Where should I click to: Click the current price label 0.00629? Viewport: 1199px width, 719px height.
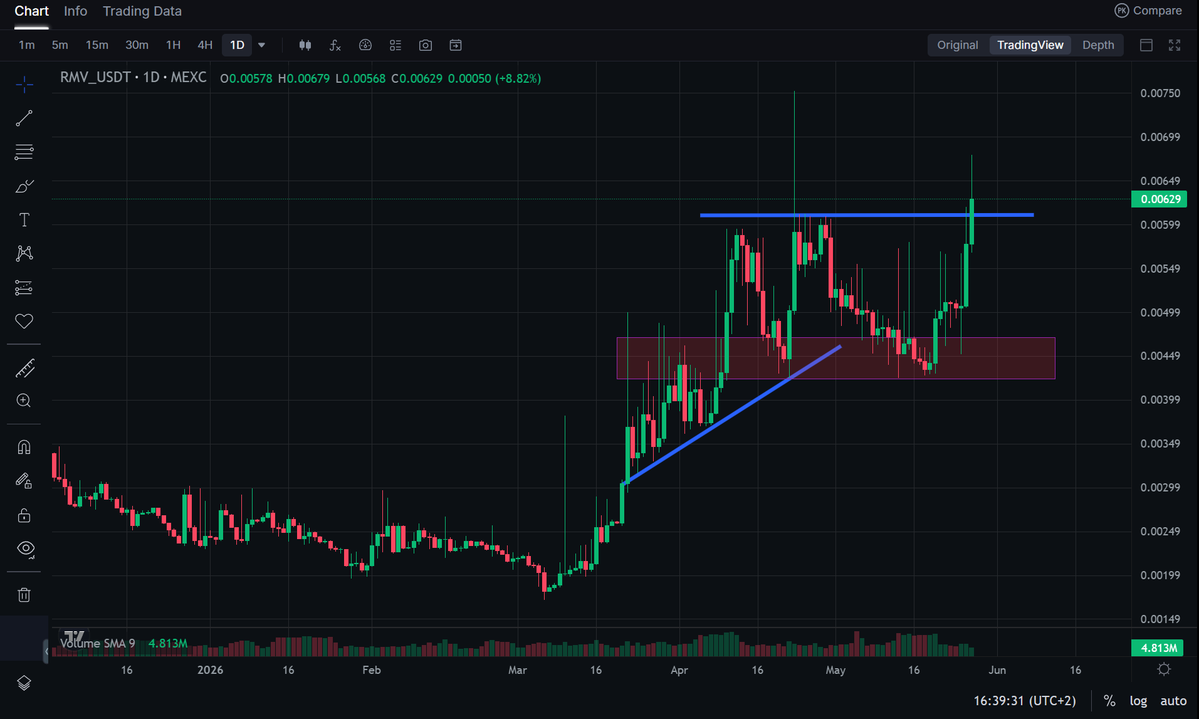tap(1159, 199)
